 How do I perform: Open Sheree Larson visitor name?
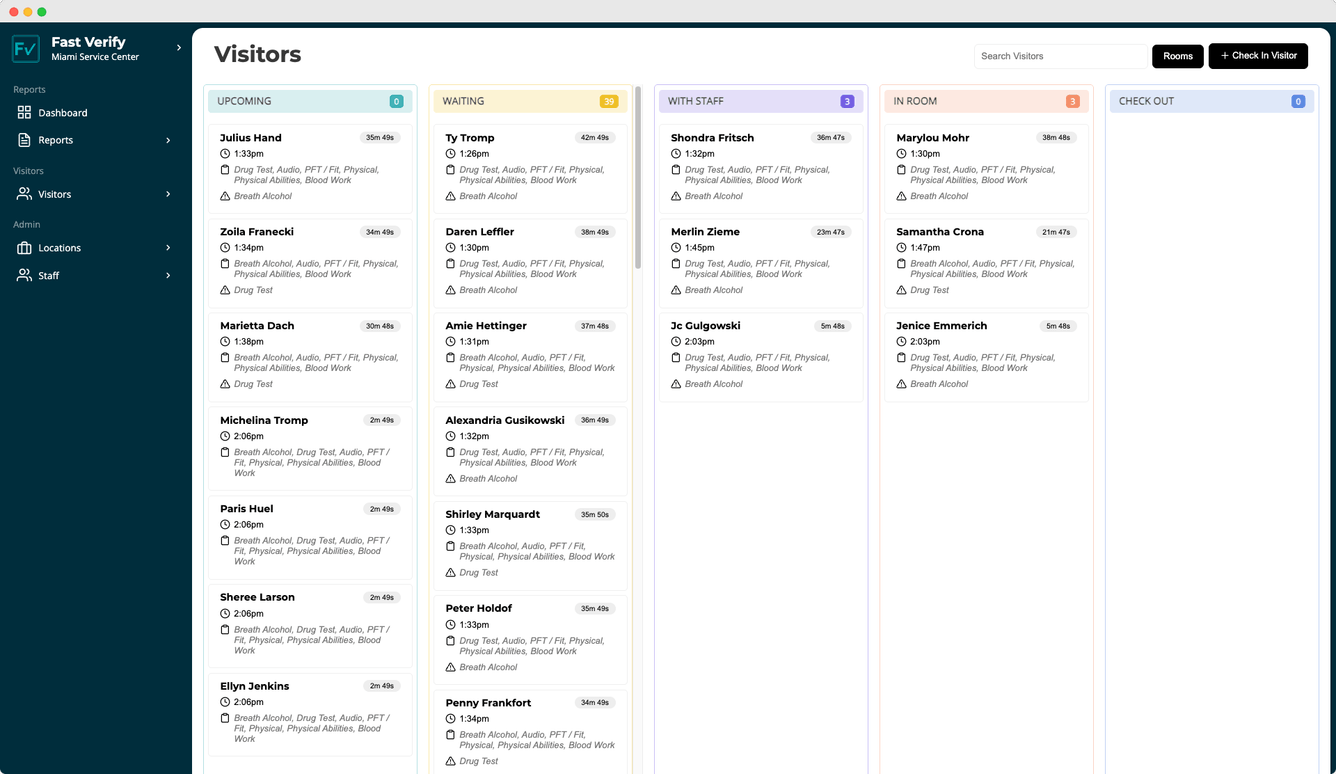(257, 597)
